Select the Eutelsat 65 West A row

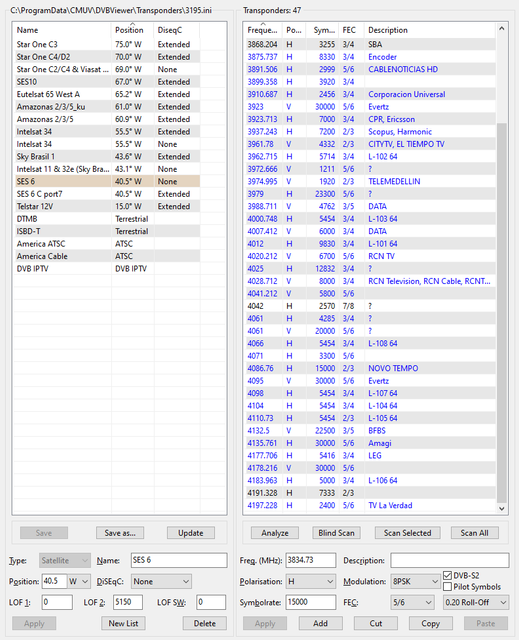[107, 94]
